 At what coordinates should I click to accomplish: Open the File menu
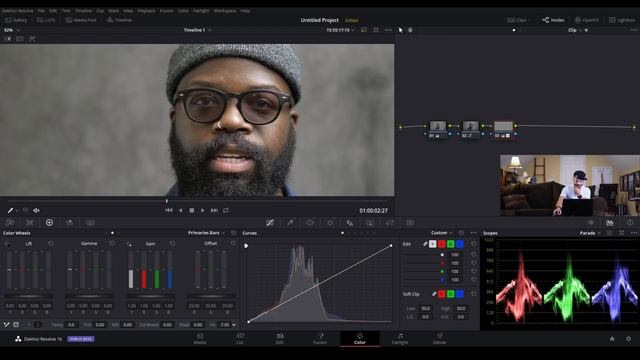41,11
